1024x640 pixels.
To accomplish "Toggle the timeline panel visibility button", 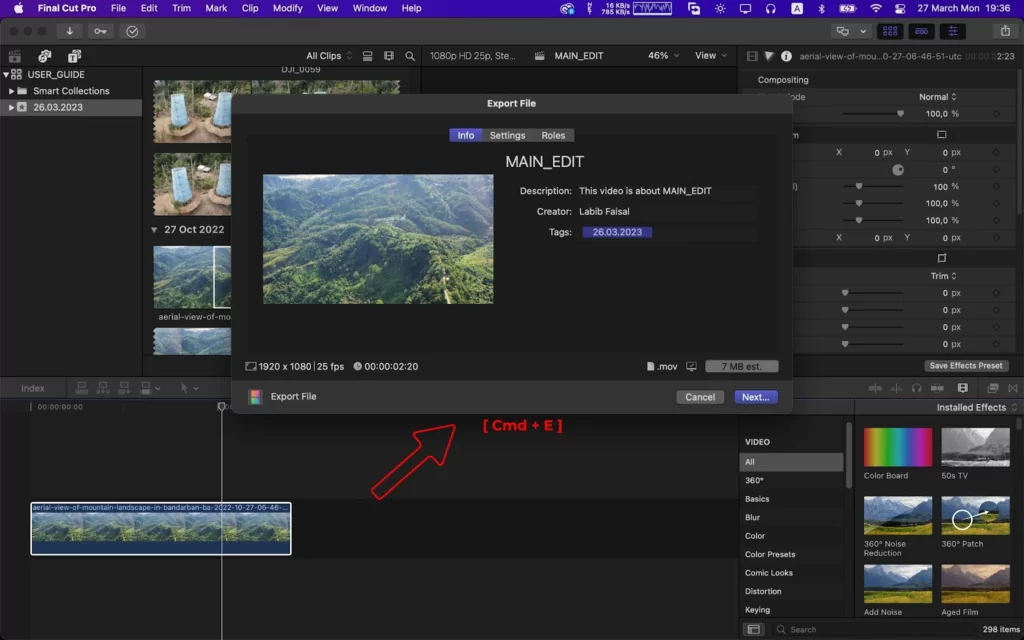I will [x=921, y=31].
